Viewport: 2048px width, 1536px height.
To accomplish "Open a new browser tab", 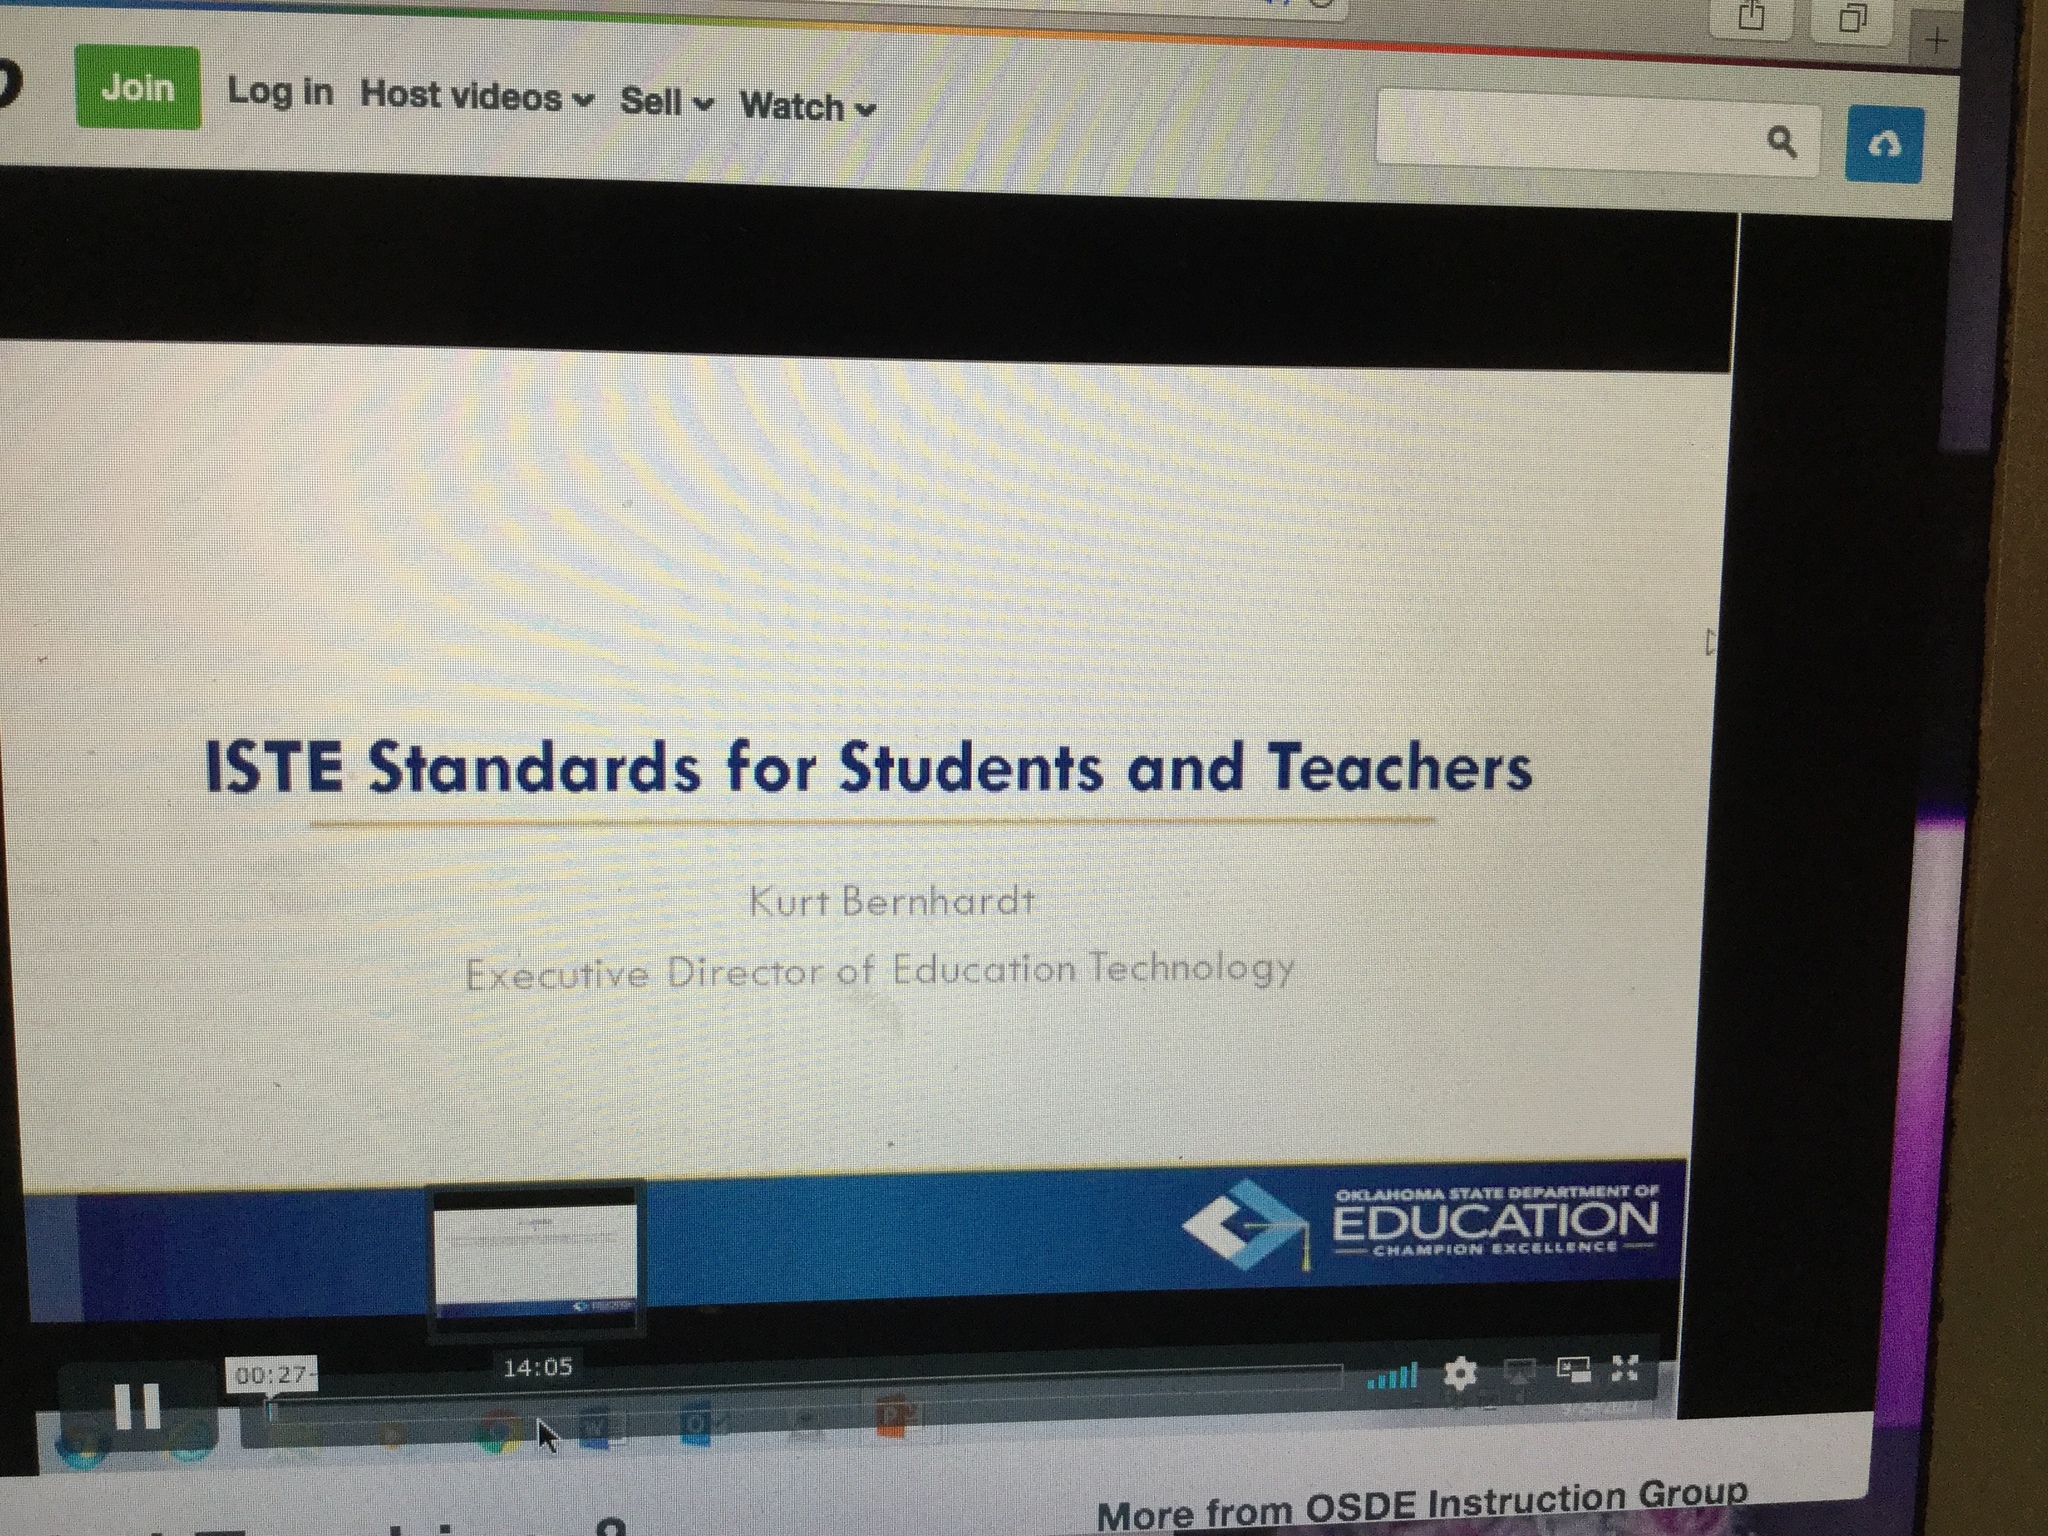I will click(1937, 41).
